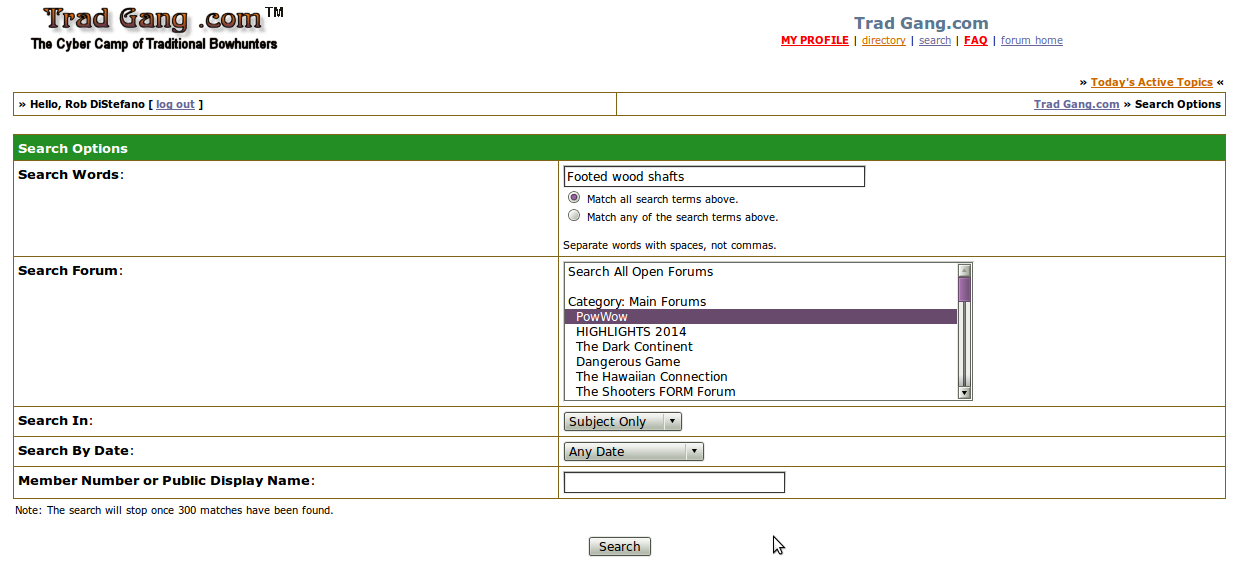Focus the Search Words text field

(714, 177)
